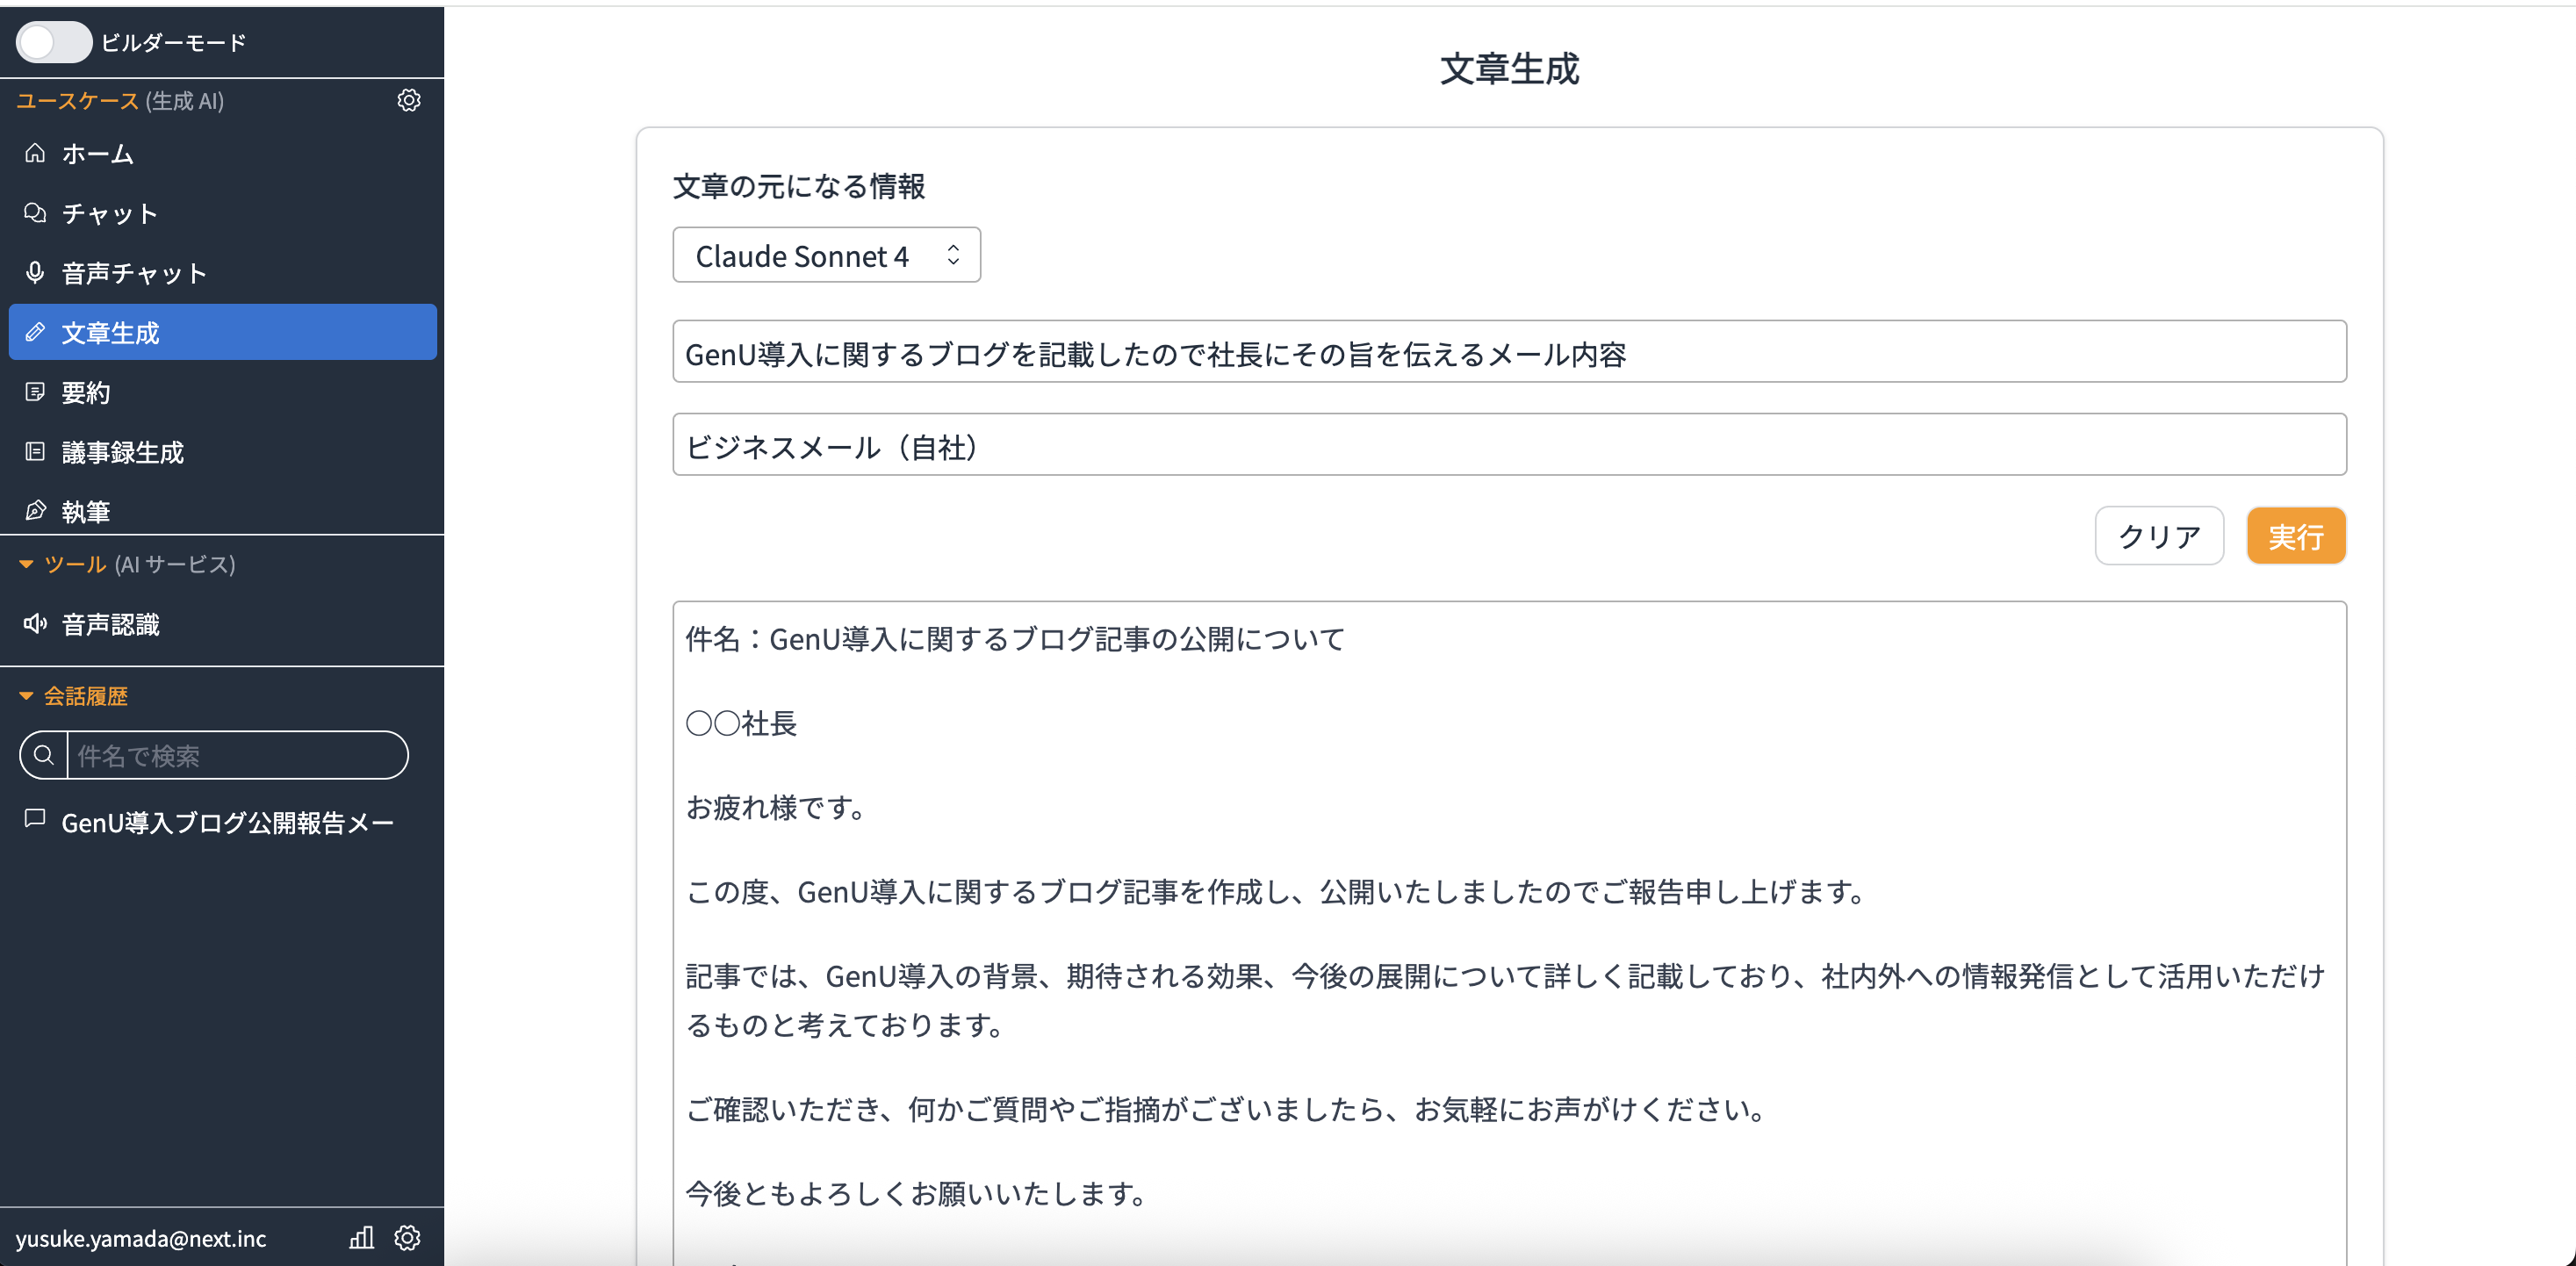Click the 音声チャット microphone icon
Screen dimensions: 2576x1266
[35, 272]
